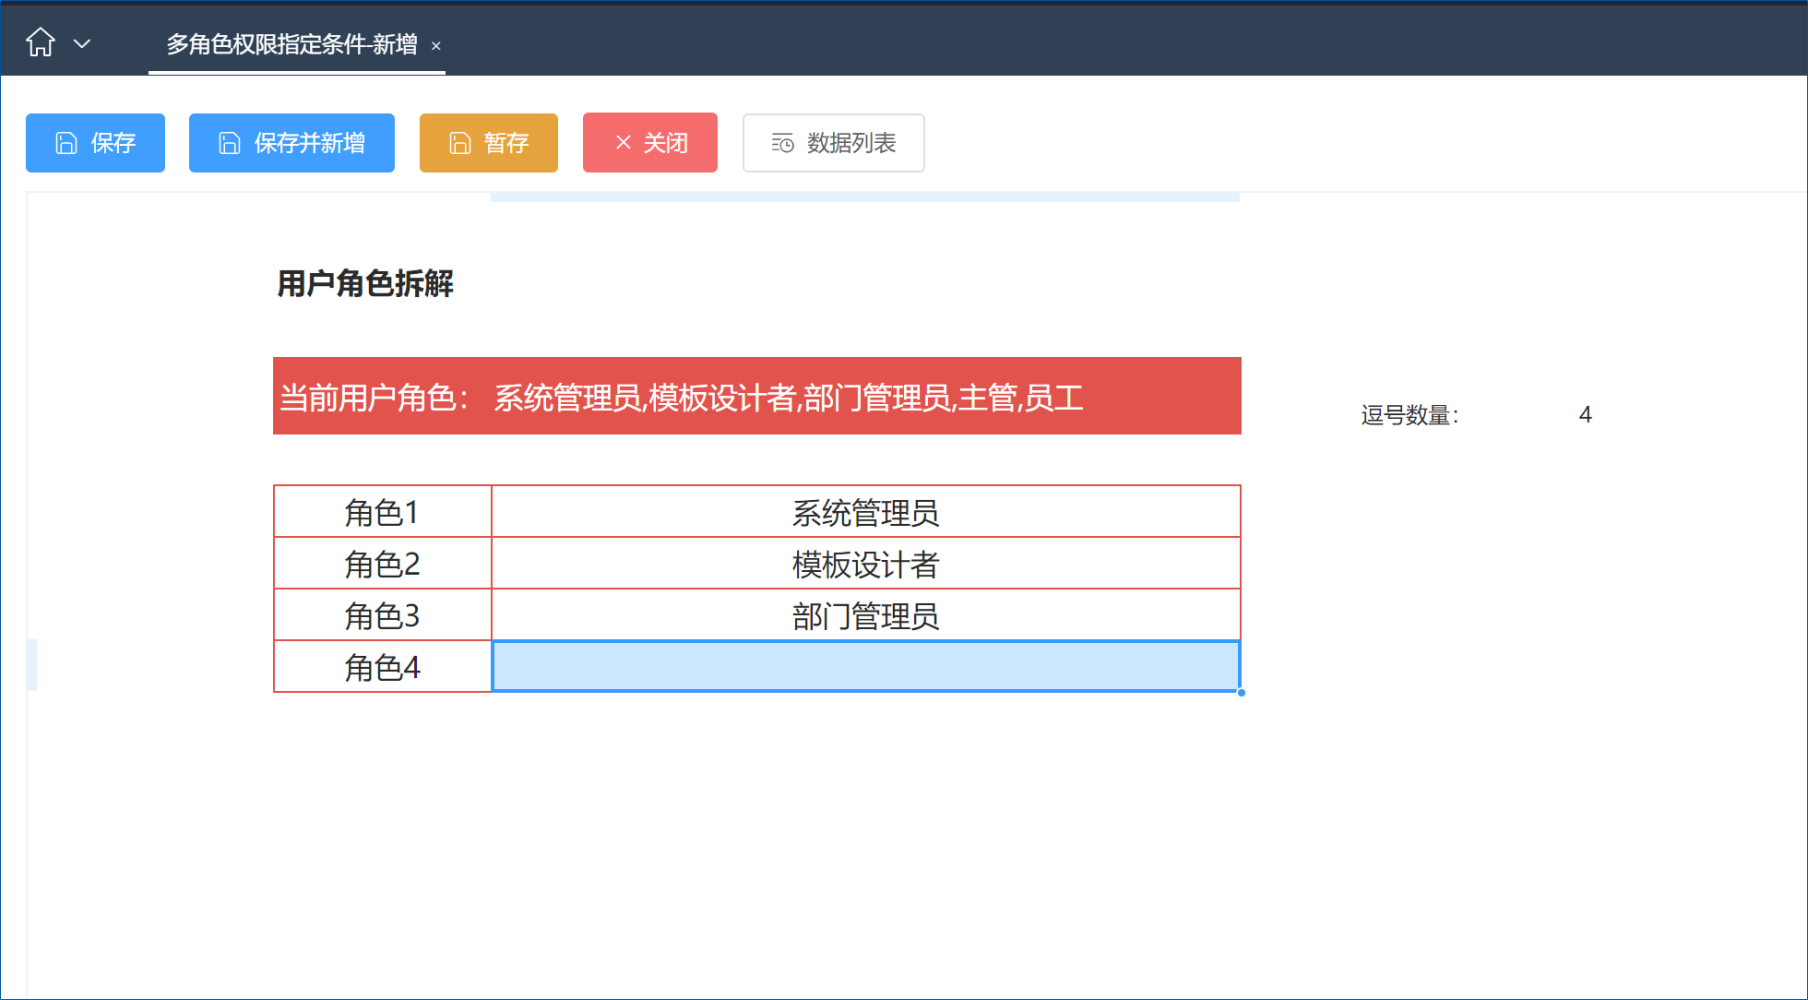Select the 角色1 label cell
This screenshot has width=1808, height=1000.
pos(382,512)
